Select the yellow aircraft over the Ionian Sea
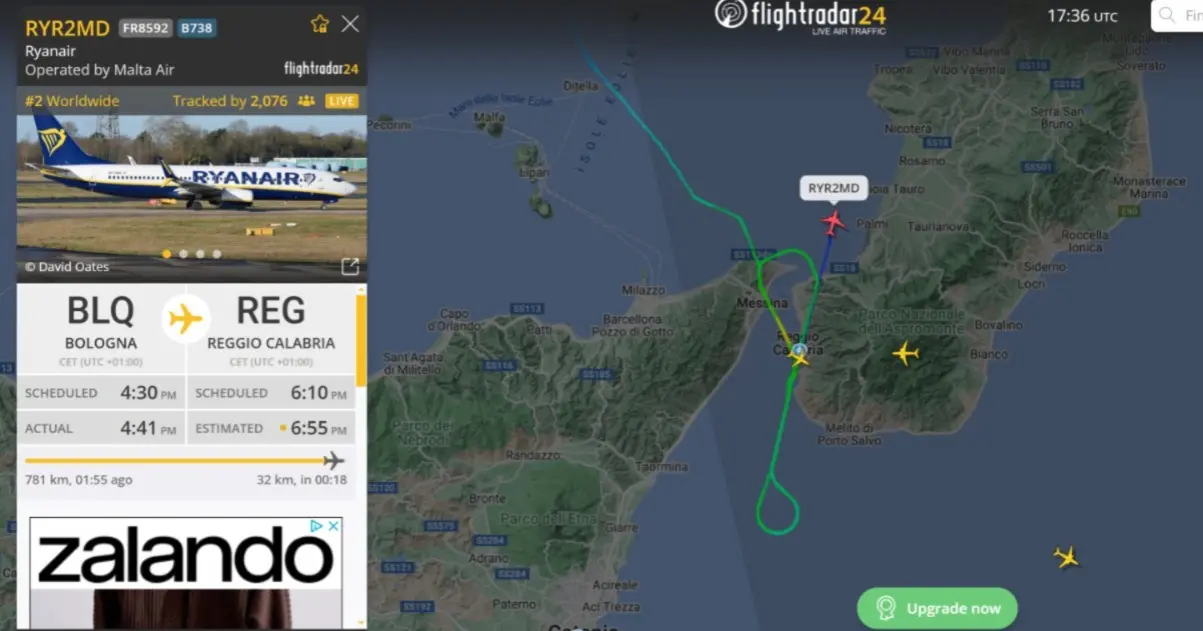The image size is (1203, 631). 1067,557
